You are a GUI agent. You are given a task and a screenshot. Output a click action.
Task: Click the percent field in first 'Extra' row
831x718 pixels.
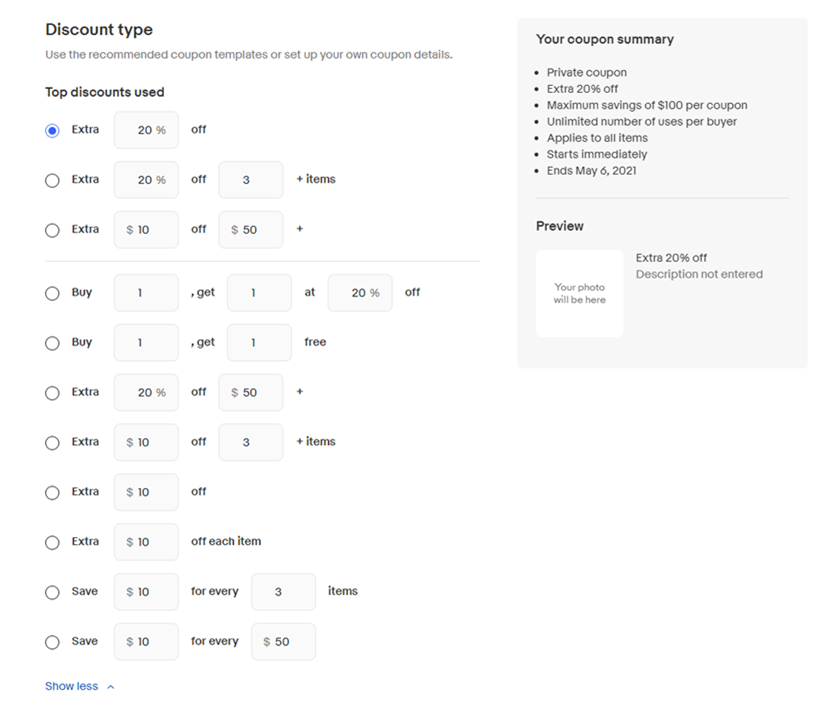(146, 130)
